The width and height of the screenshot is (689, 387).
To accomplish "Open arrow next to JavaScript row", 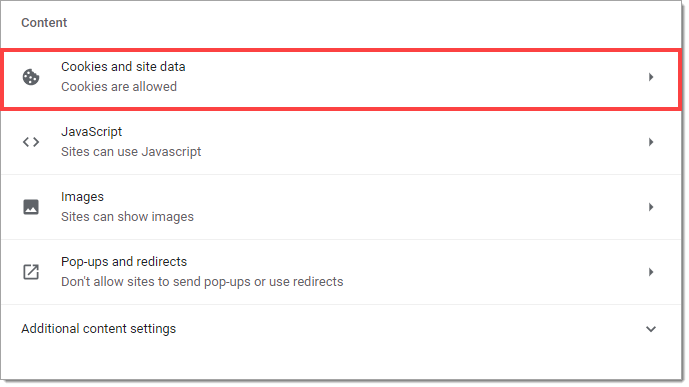I will click(651, 142).
